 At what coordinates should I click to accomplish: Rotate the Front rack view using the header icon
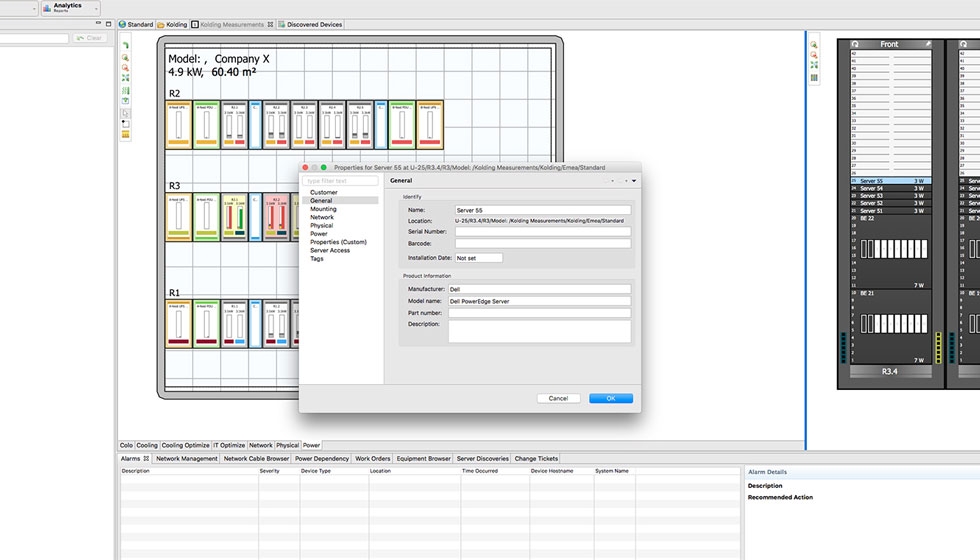(x=855, y=44)
